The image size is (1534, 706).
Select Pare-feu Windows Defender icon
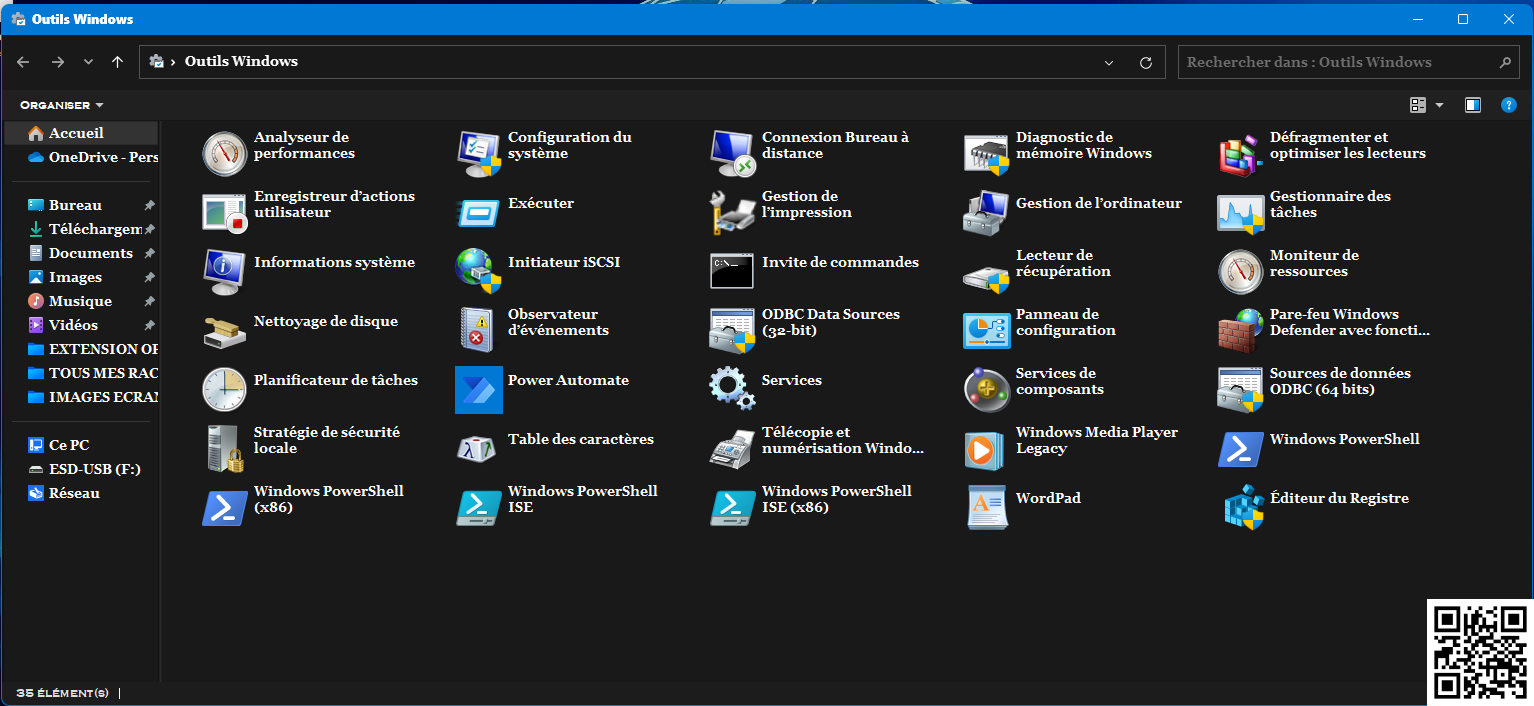(x=1240, y=330)
